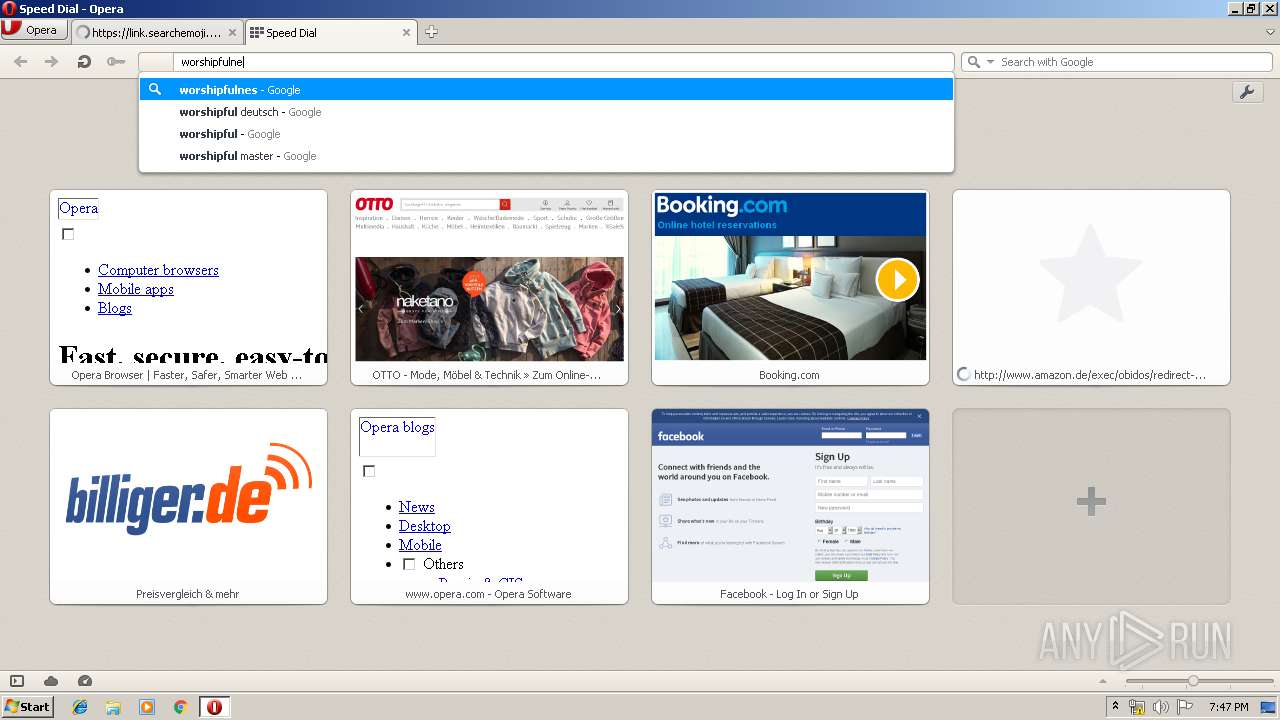Launch Windows Media Player from taskbar
This screenshot has width=1280, height=720.
pyautogui.click(x=147, y=707)
